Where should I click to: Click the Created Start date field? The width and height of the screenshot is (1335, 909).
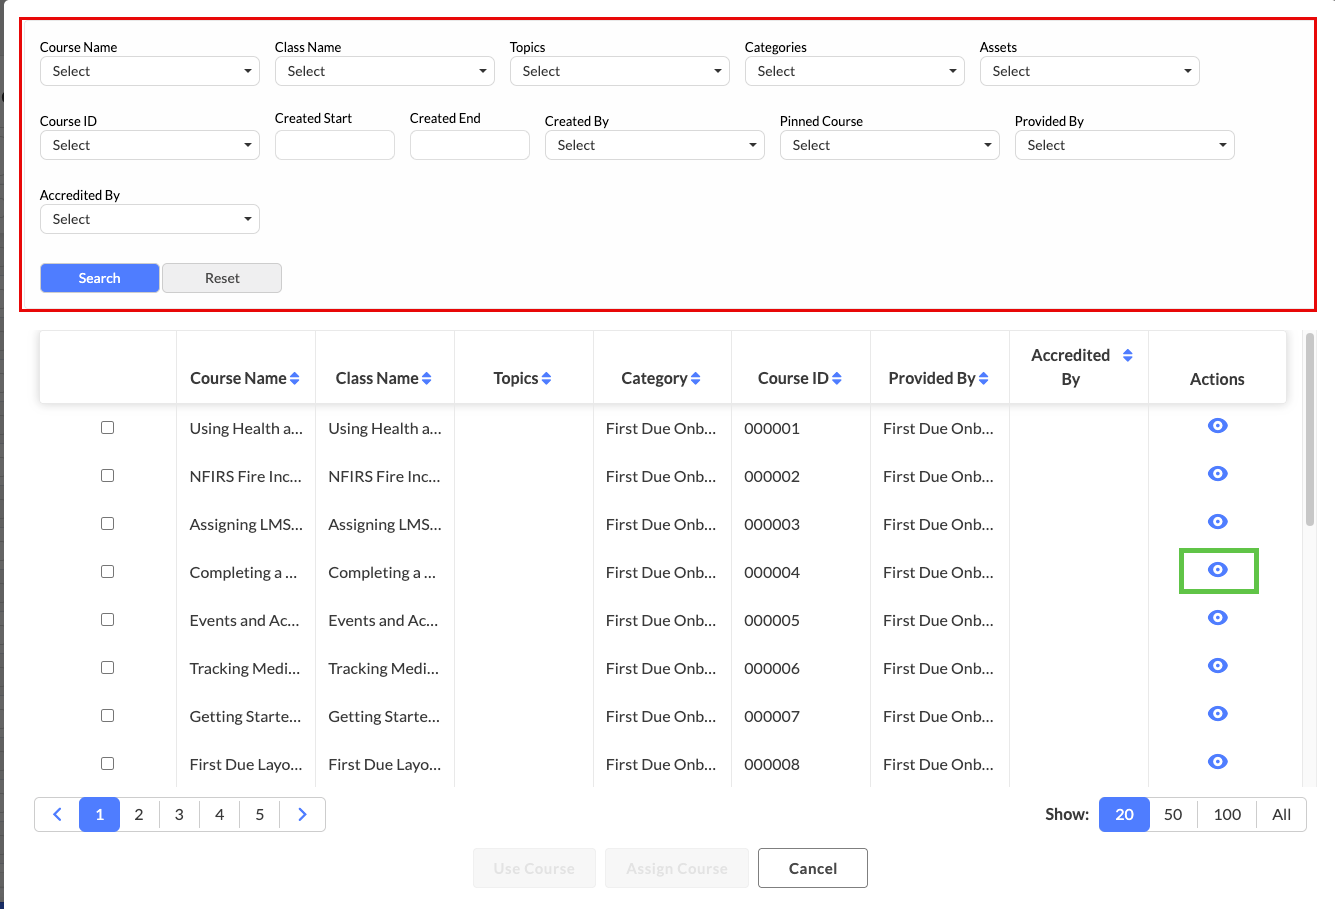(x=334, y=145)
